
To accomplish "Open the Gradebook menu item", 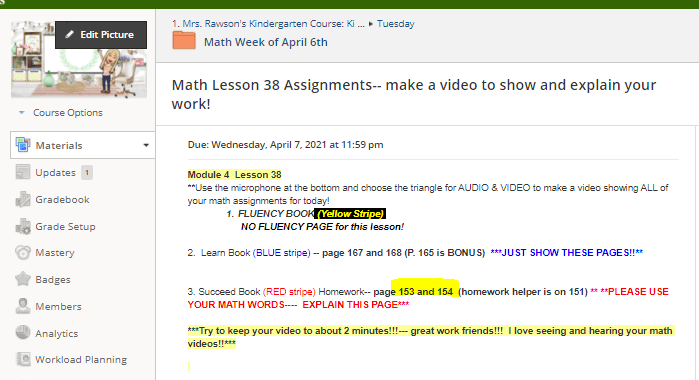I will pos(62,199).
